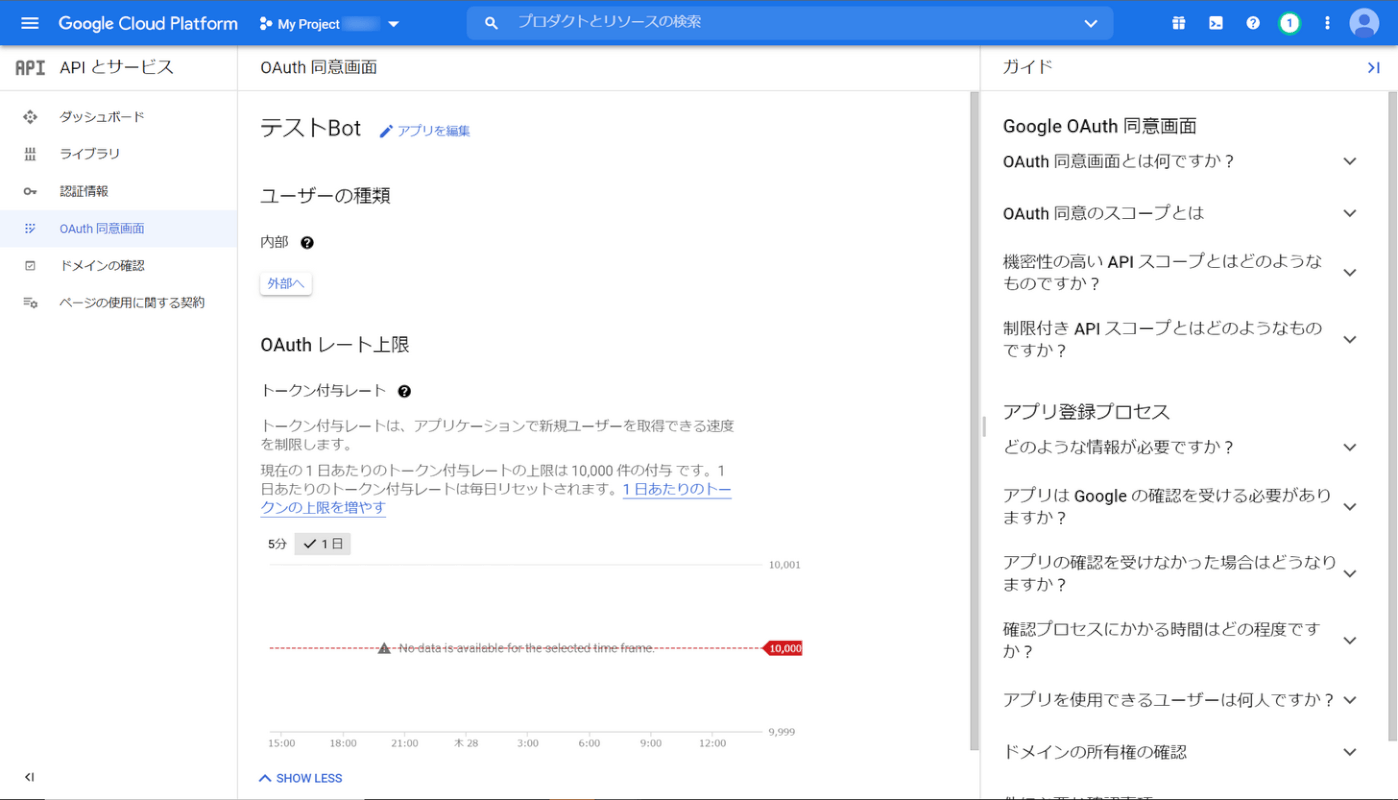Click help icon beside 内部
Viewport: 1398px width, 800px height.
(x=307, y=242)
